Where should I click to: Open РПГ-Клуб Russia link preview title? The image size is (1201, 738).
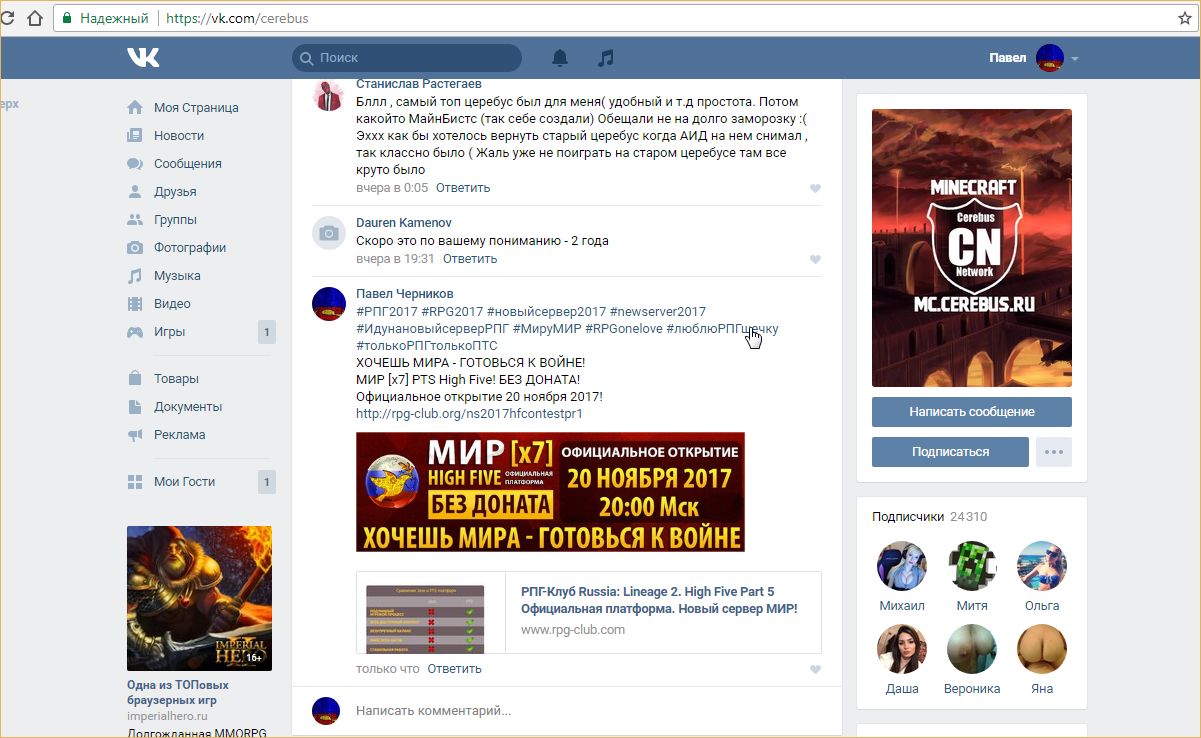[659, 600]
